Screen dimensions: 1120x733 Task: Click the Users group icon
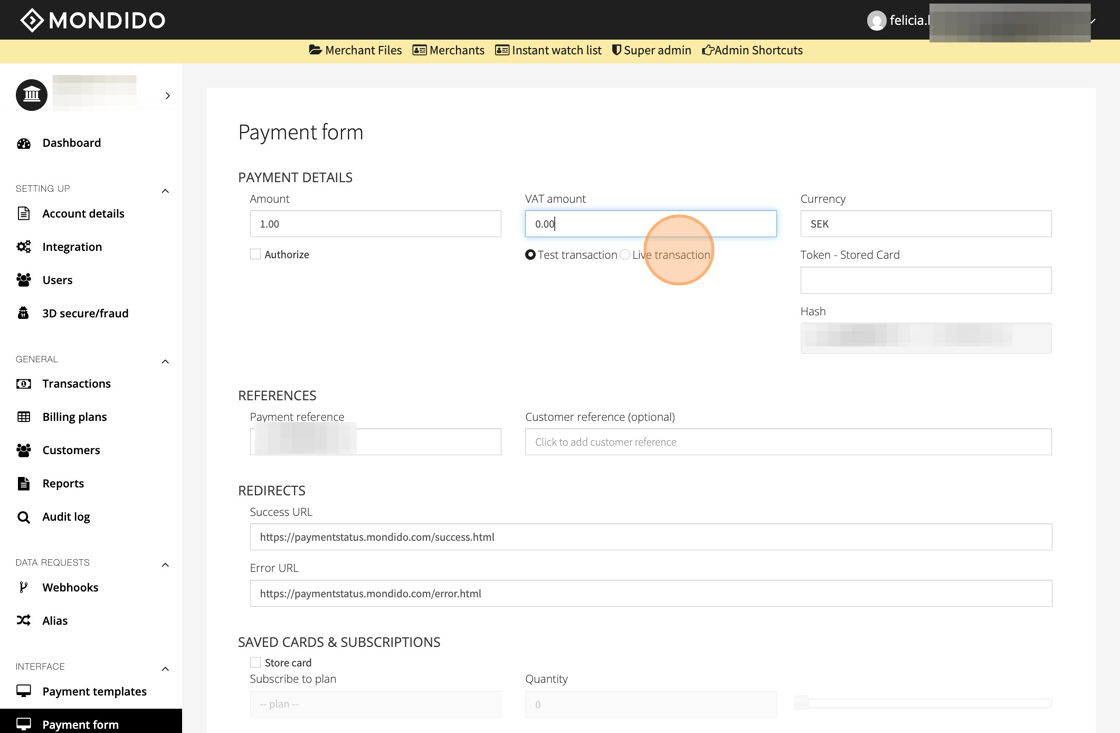[x=24, y=280]
